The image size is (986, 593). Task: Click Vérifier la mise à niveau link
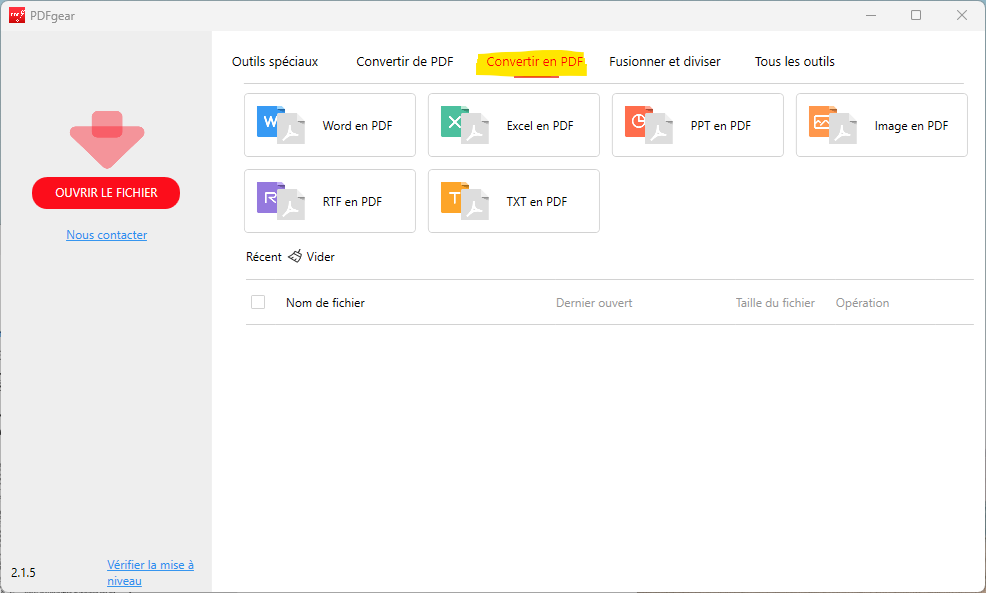click(x=150, y=573)
